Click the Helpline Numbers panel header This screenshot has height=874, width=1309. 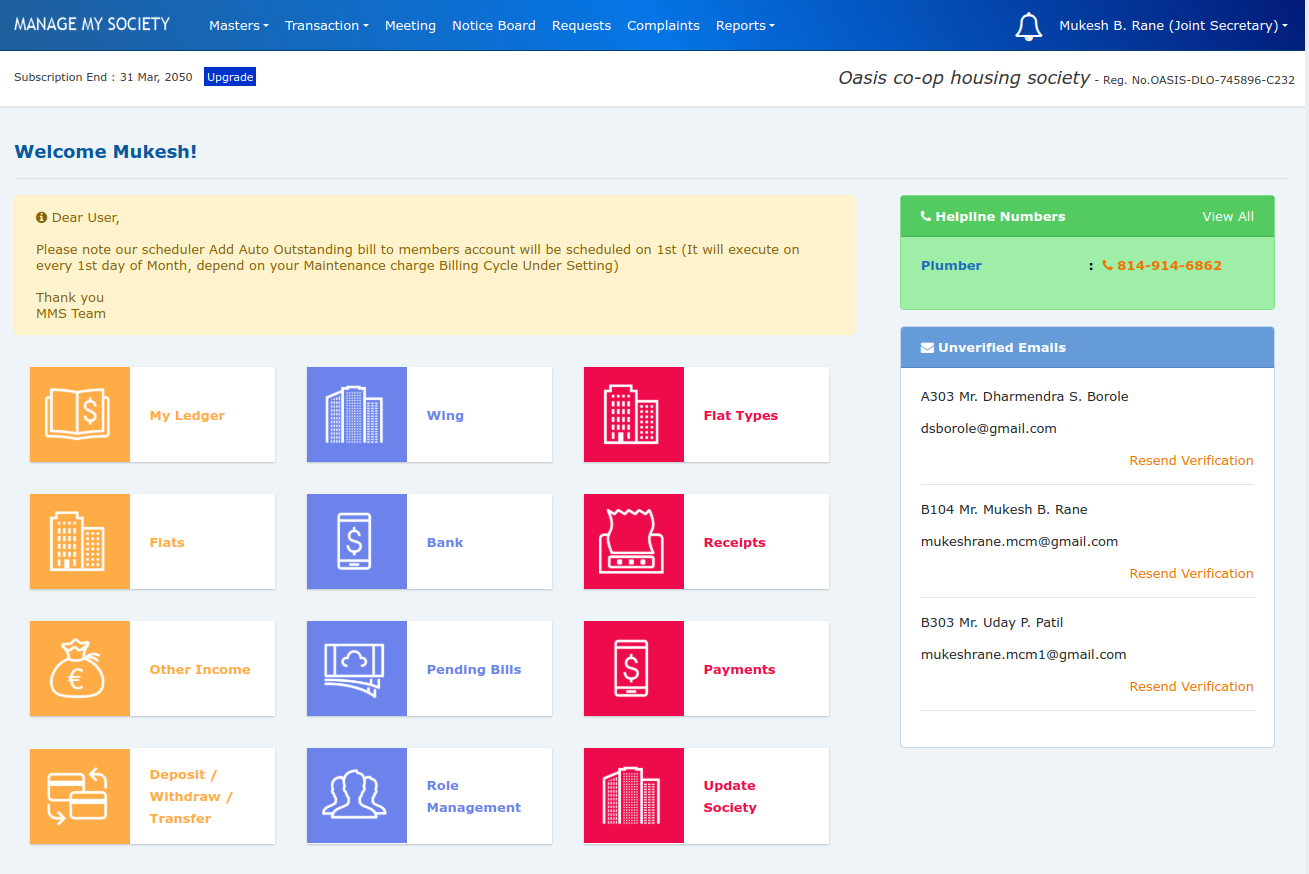pos(1087,216)
